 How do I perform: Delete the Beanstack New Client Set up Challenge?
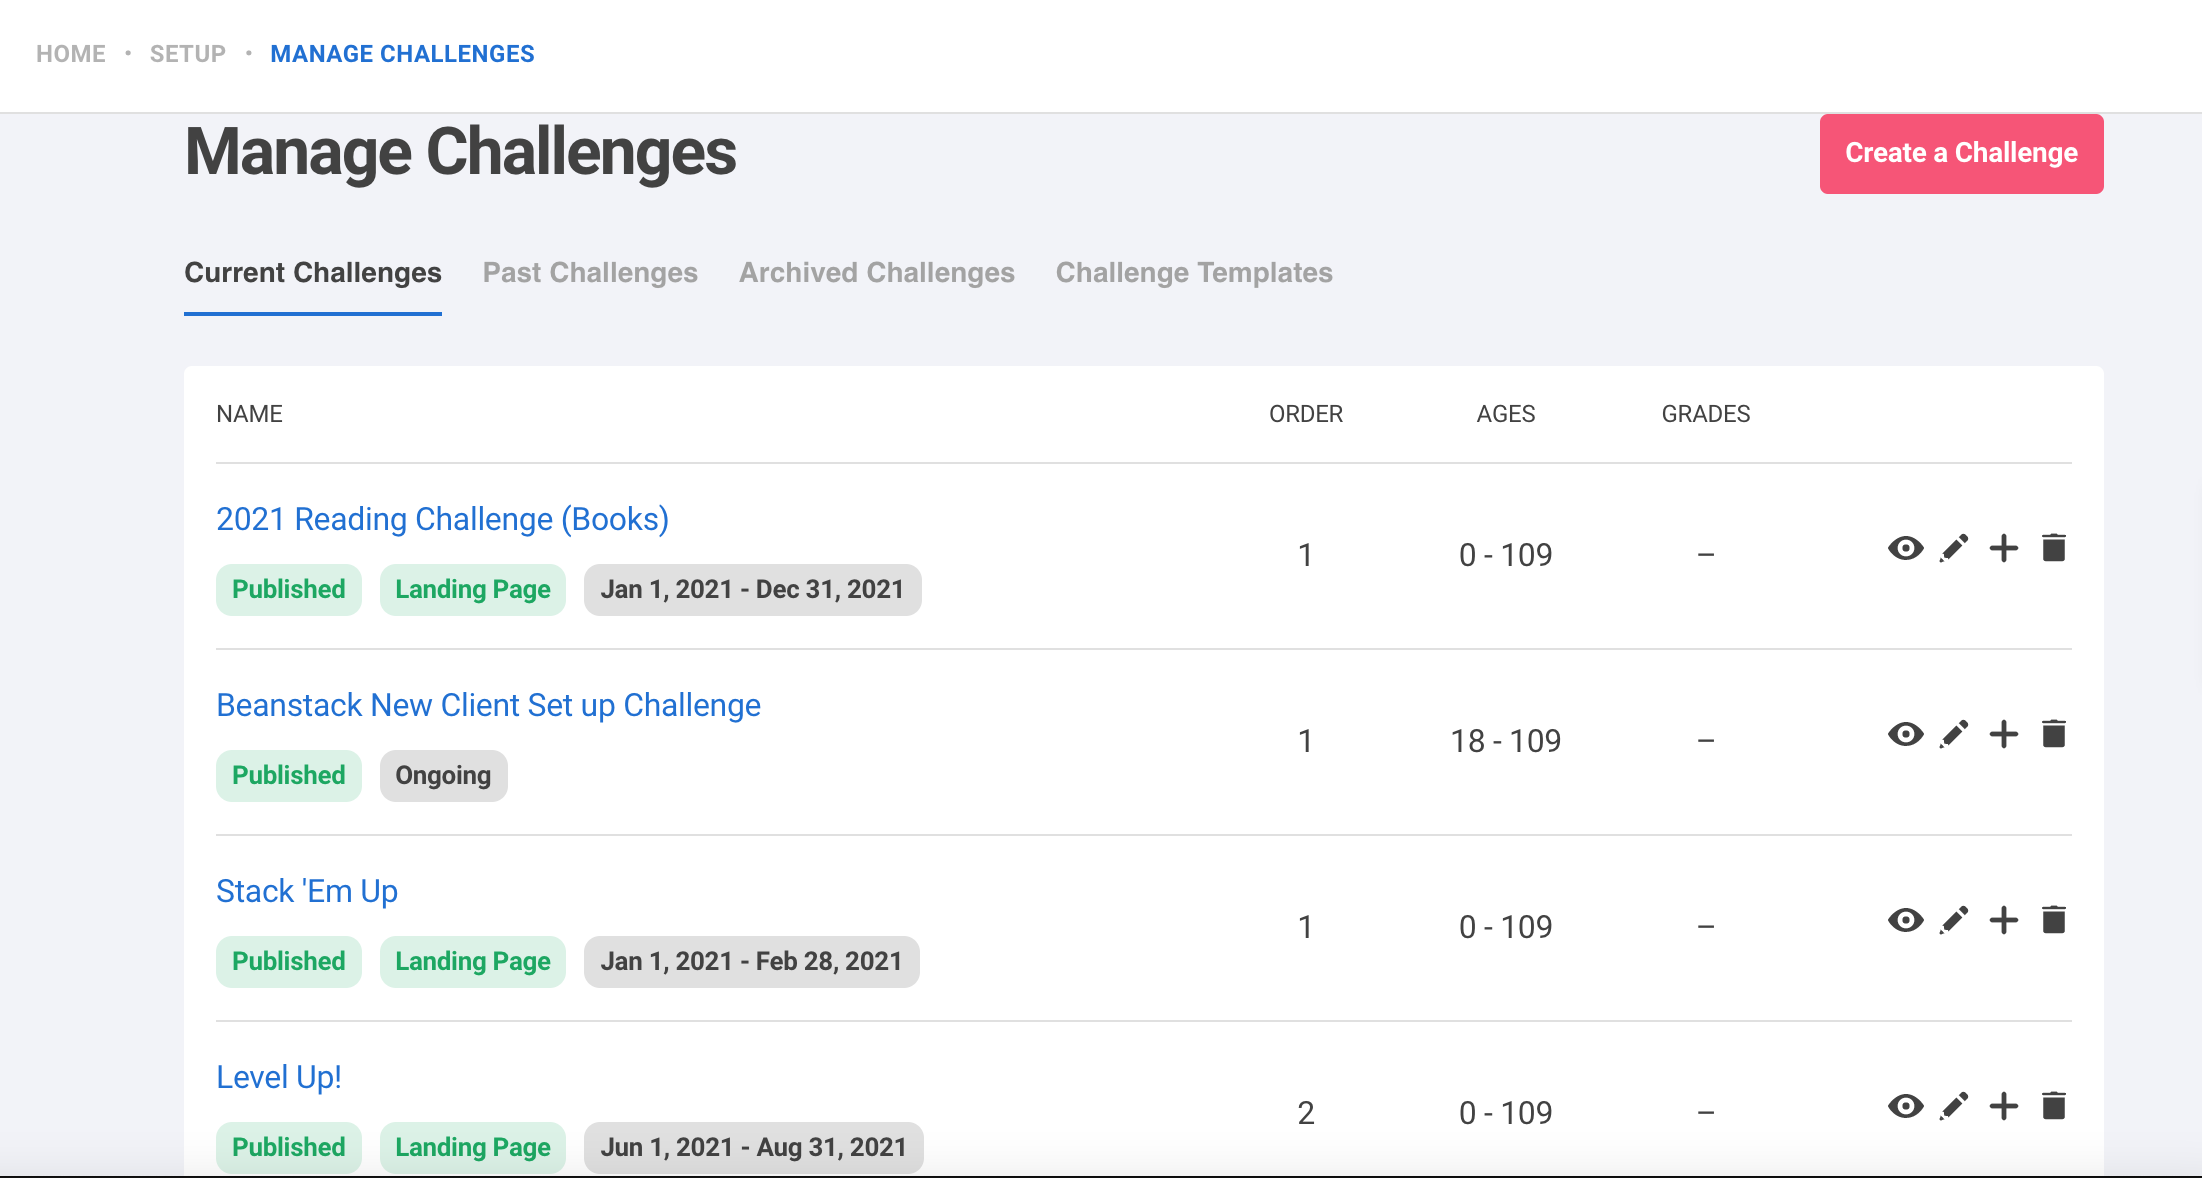(x=2053, y=734)
